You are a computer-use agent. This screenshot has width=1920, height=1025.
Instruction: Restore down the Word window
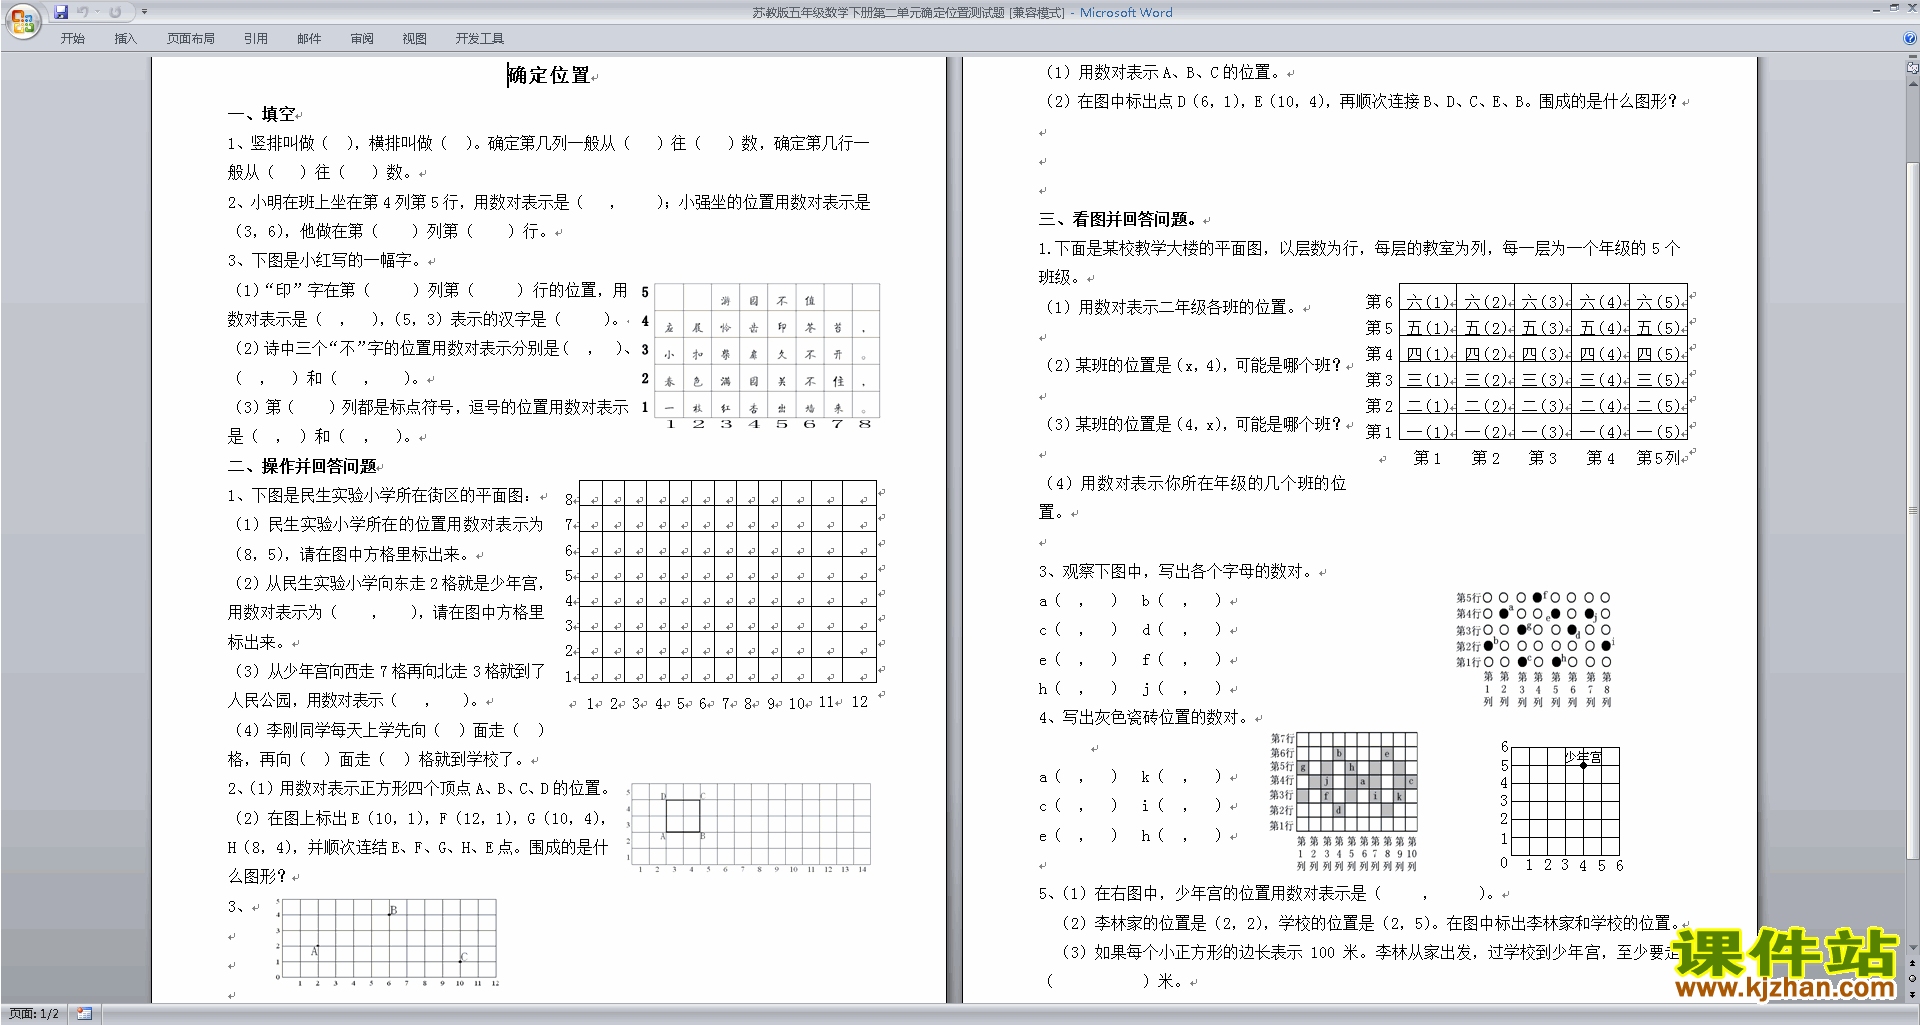point(1894,8)
